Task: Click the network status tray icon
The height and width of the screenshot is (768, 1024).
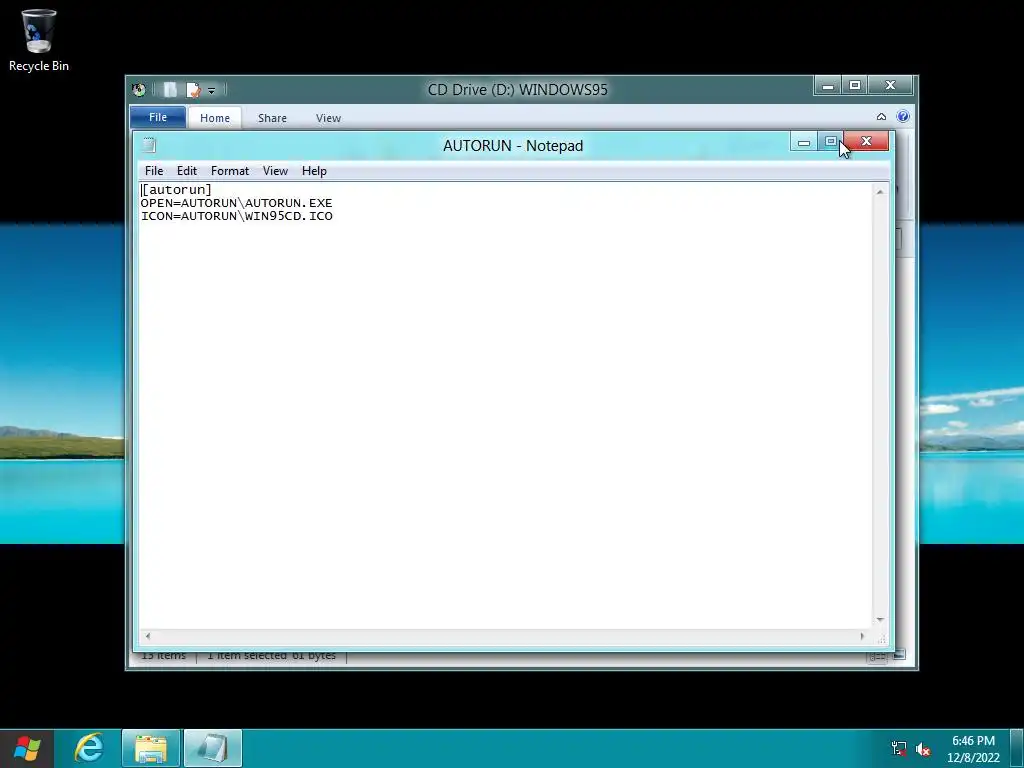Action: coord(899,749)
